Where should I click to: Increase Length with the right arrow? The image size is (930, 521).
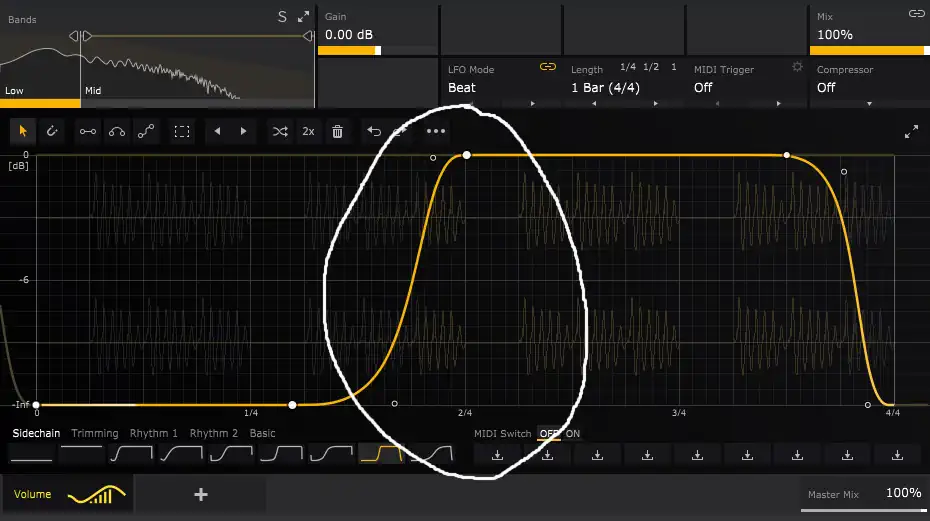(655, 103)
